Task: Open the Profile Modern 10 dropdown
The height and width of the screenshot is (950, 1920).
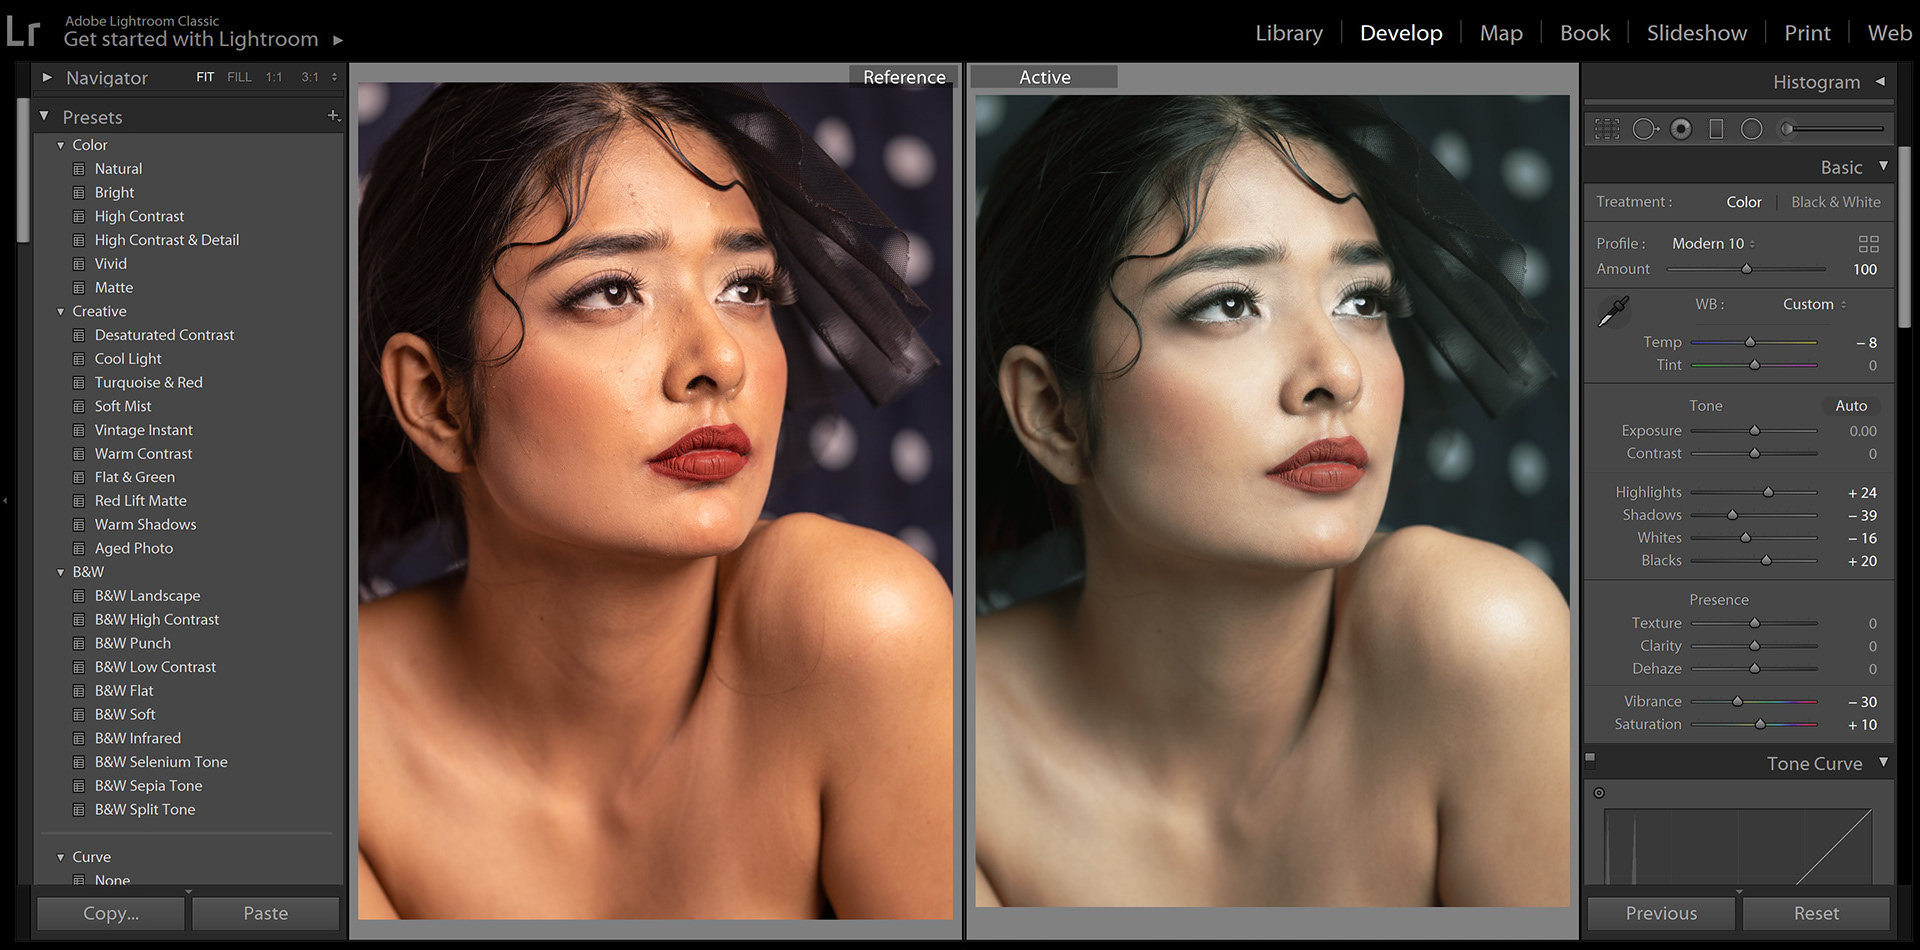Action: [1713, 244]
